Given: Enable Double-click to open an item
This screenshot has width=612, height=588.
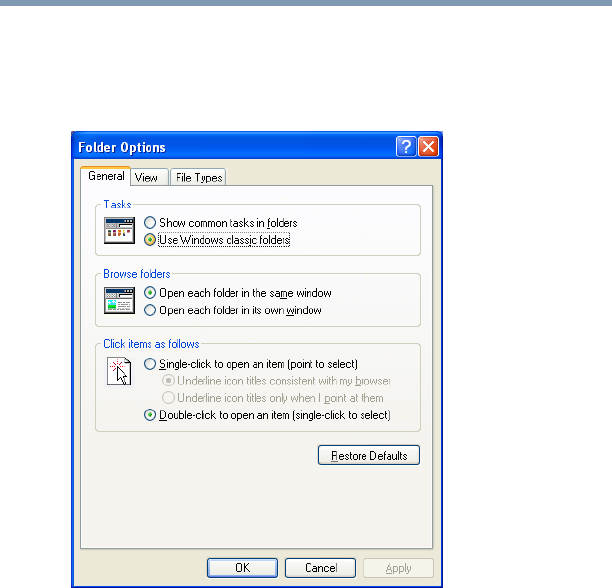Looking at the screenshot, I should point(267,415).
